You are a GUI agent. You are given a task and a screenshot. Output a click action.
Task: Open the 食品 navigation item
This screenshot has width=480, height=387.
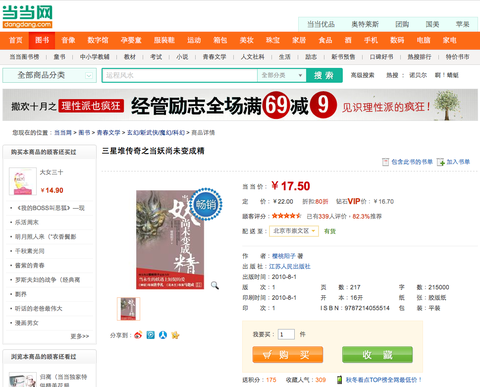[325, 40]
